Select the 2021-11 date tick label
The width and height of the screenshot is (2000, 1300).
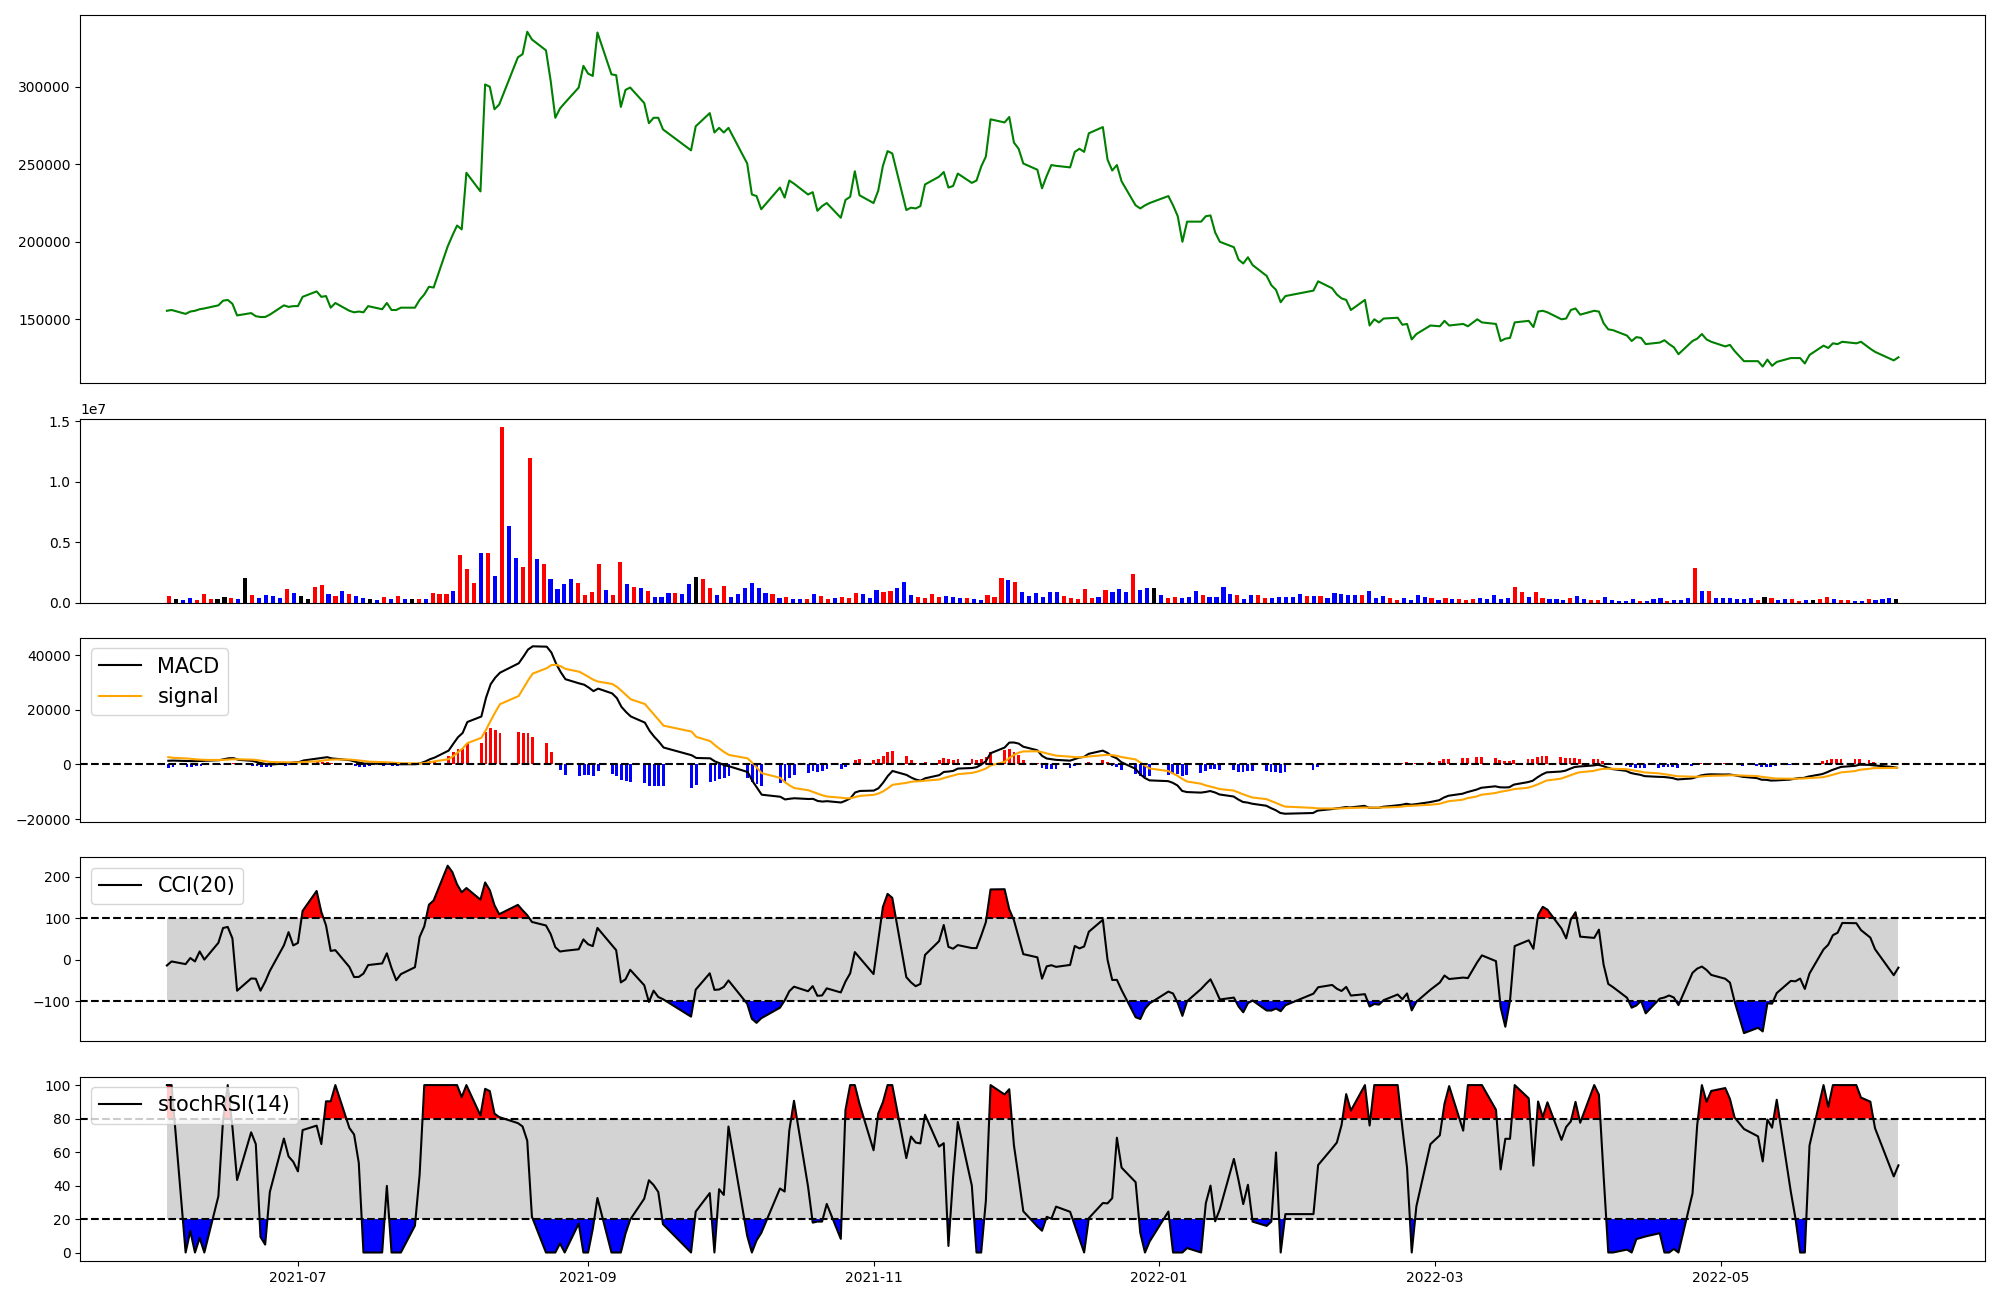coord(875,1277)
